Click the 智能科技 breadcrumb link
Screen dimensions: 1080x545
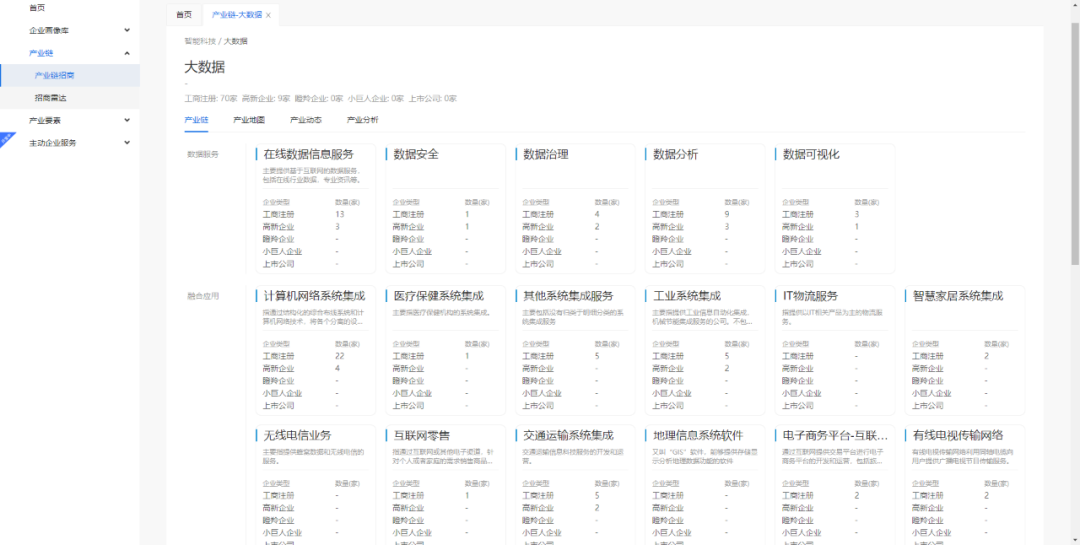click(199, 41)
